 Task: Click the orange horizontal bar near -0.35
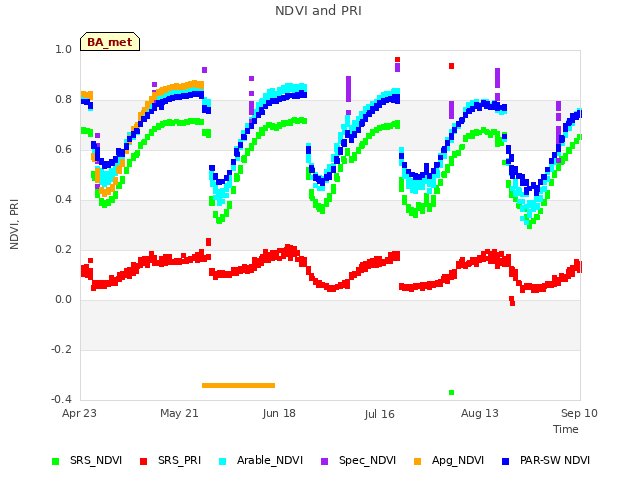pyautogui.click(x=238, y=385)
